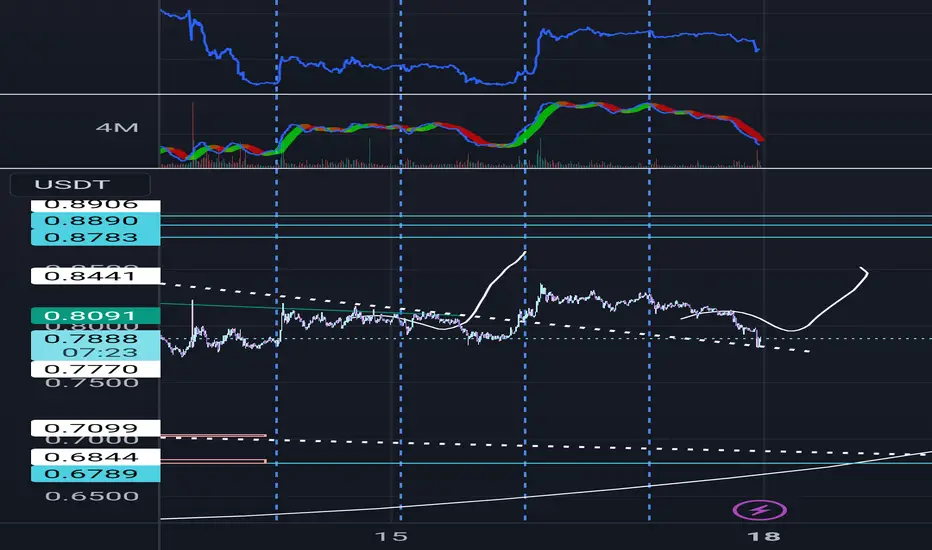This screenshot has width=932, height=550.
Task: Click the purple lightning flash icon
Action: 760,510
